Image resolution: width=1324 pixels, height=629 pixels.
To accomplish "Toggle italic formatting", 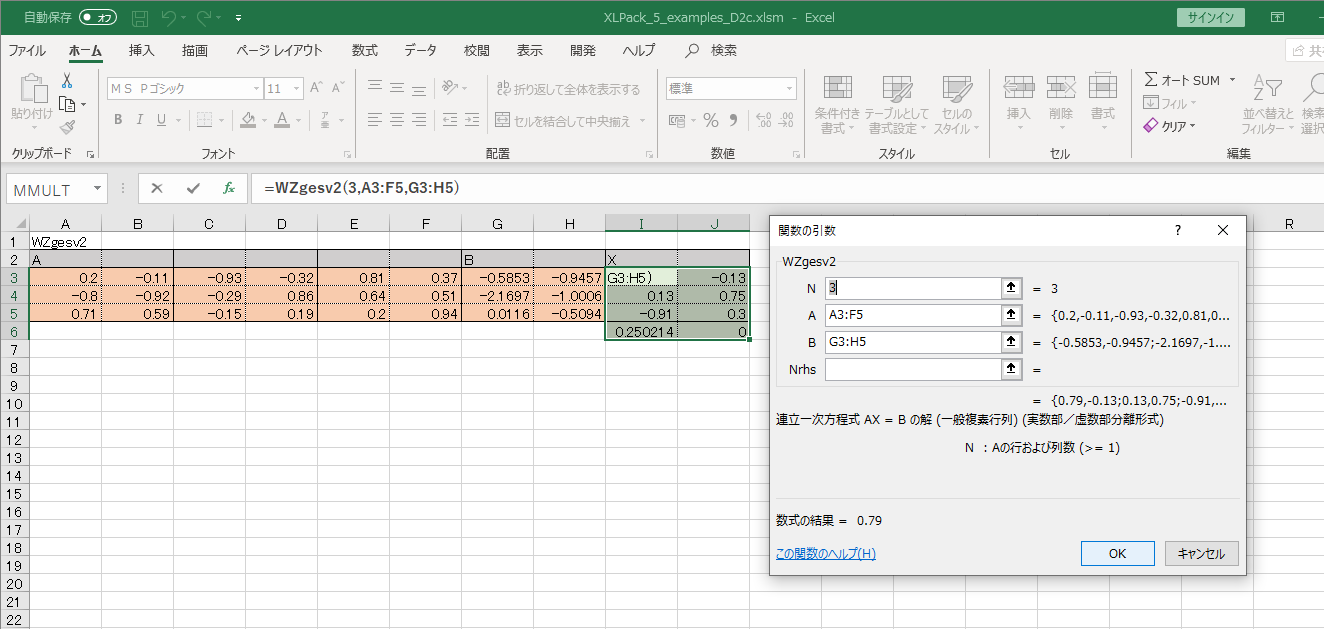I will [x=141, y=120].
